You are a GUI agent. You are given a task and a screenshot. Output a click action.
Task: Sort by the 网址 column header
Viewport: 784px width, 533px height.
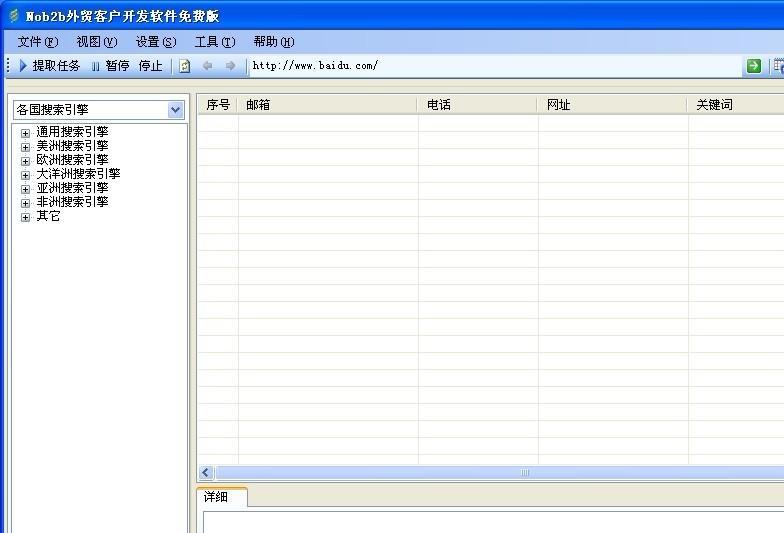click(613, 104)
